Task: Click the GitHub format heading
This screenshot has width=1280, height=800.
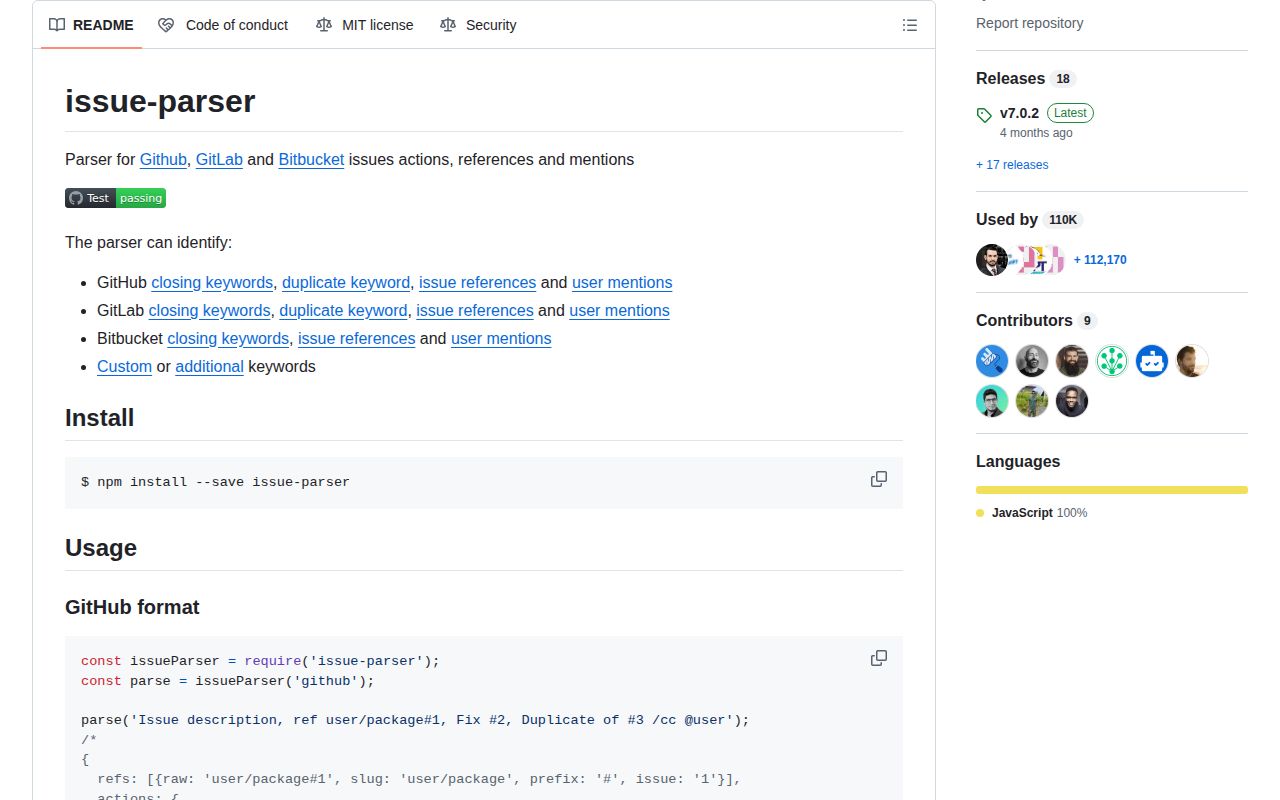Action: (x=132, y=607)
